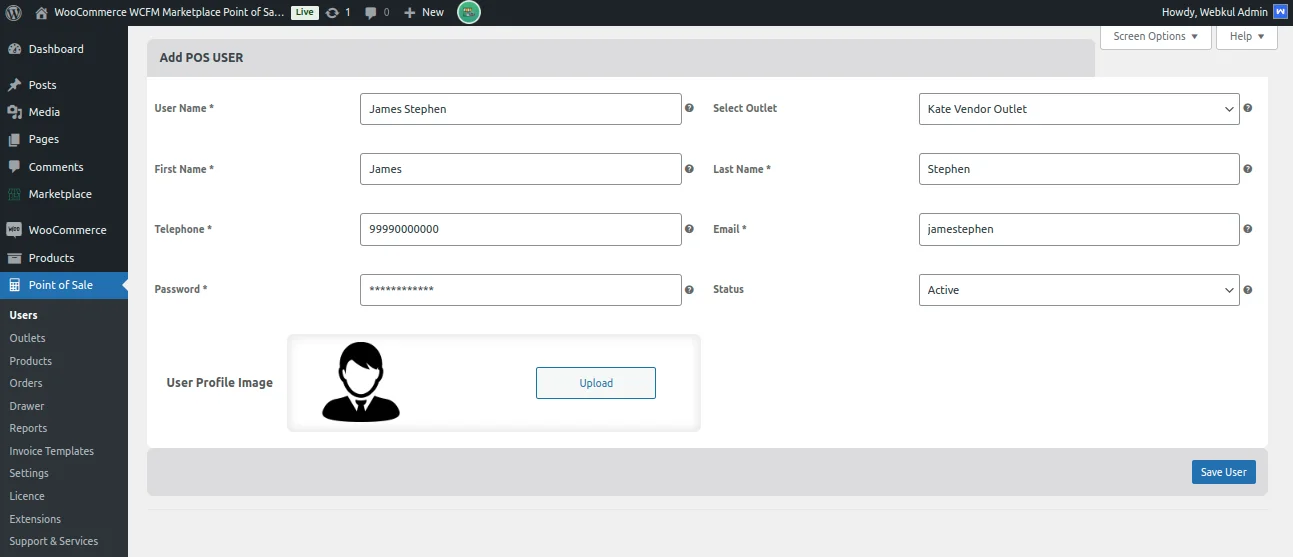Click the Posts pin icon in sidebar
The height and width of the screenshot is (557, 1293).
pos(14,85)
